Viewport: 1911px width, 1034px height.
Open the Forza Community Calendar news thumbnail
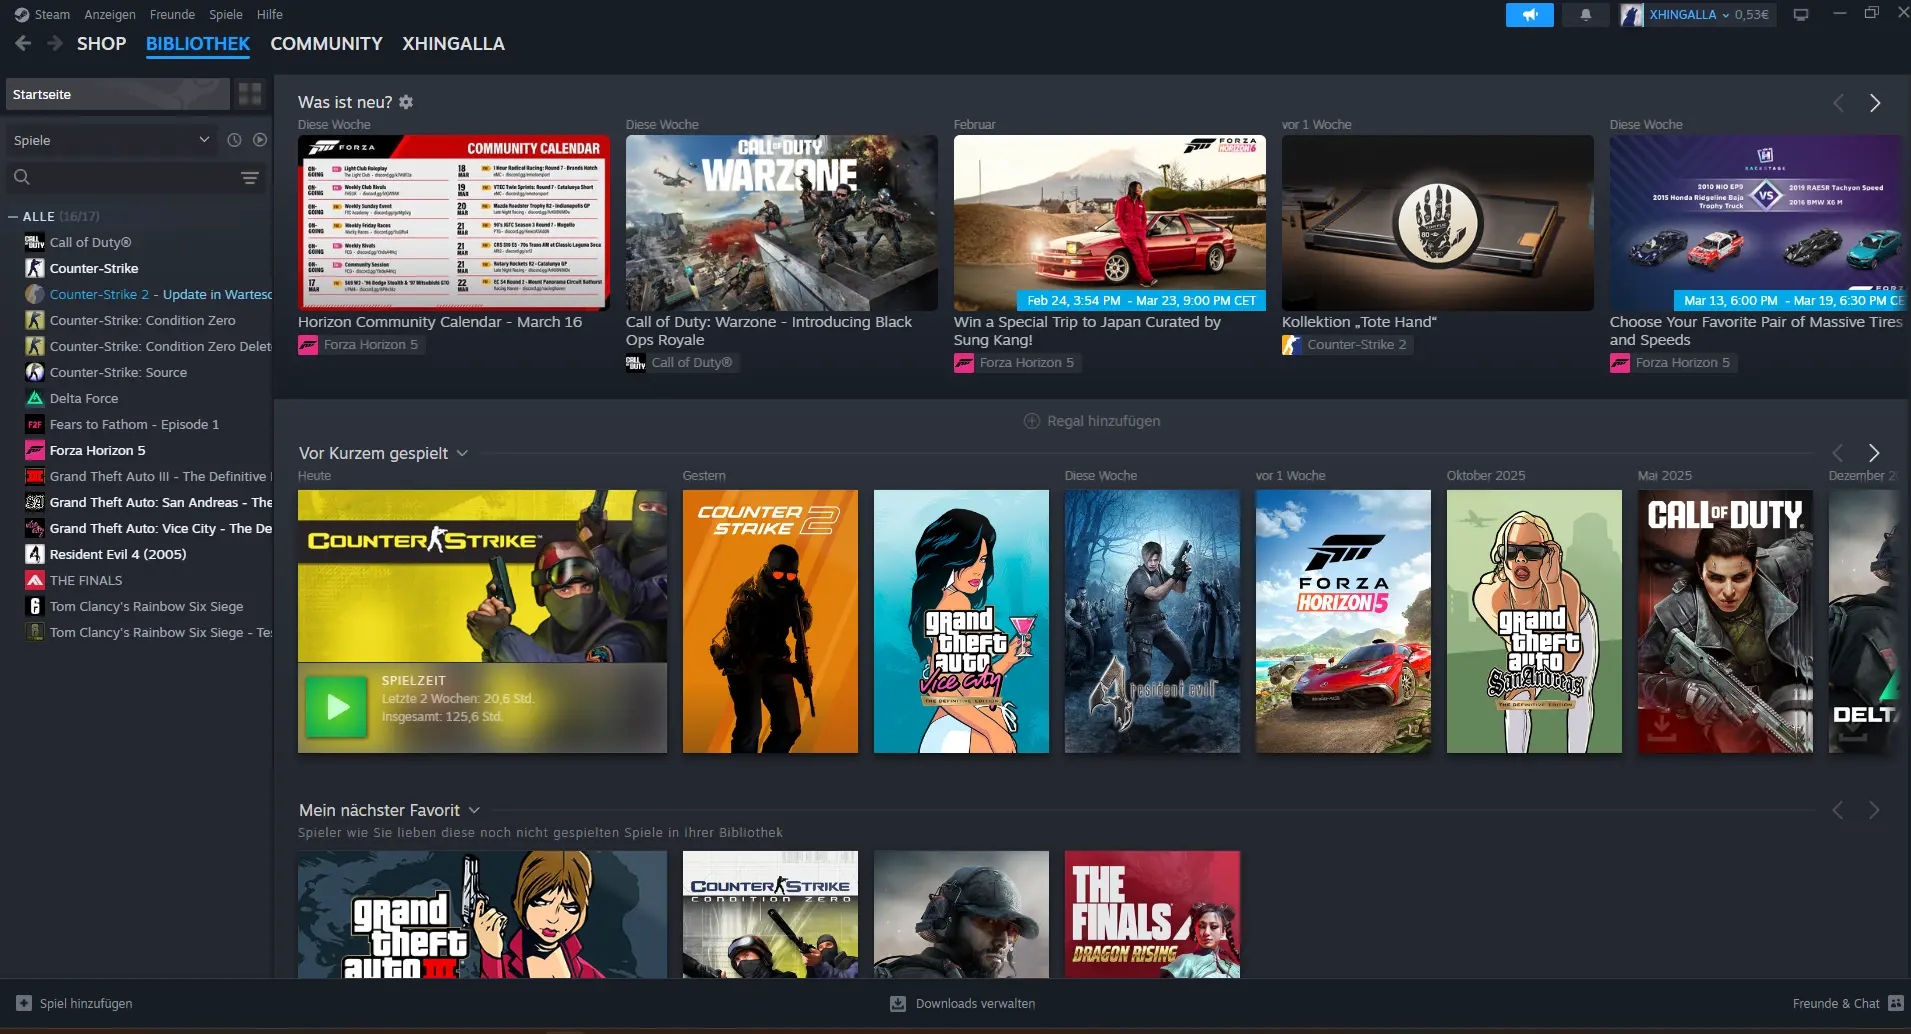[x=454, y=223]
